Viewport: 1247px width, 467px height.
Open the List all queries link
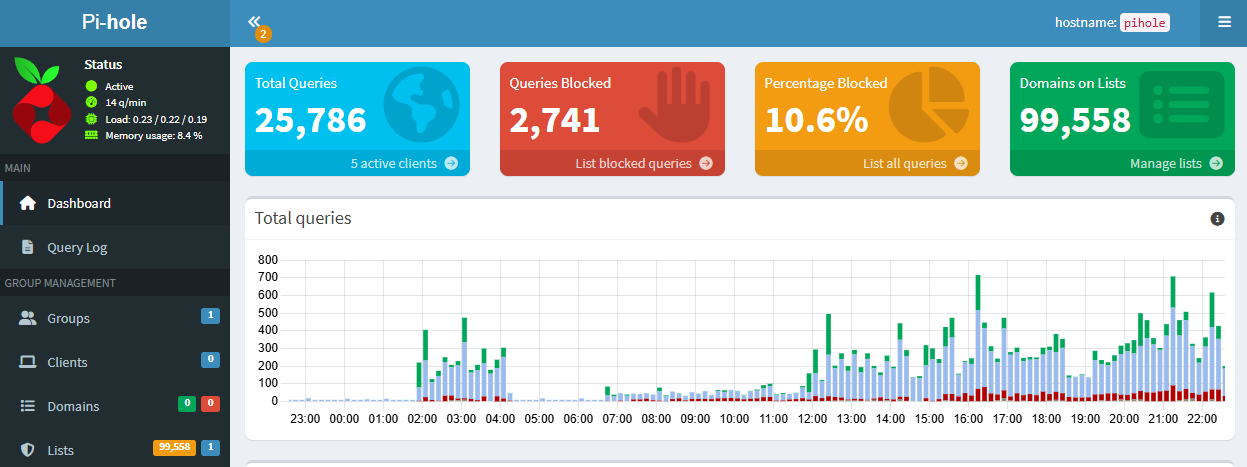tap(867, 163)
